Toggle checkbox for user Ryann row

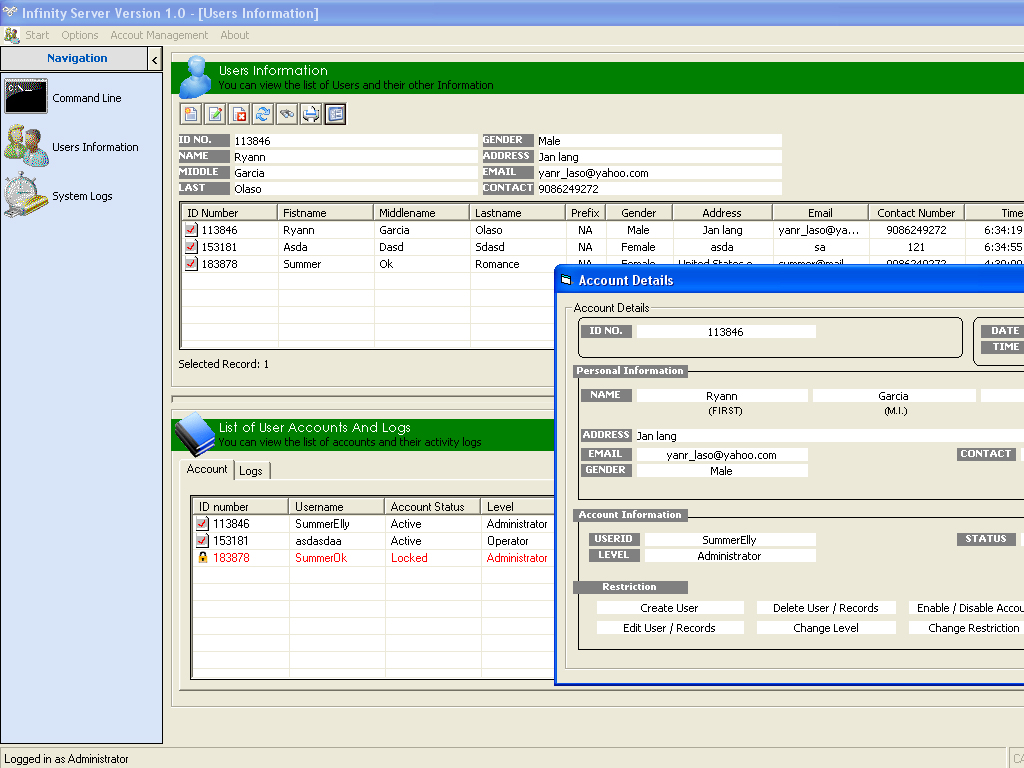coord(191,230)
